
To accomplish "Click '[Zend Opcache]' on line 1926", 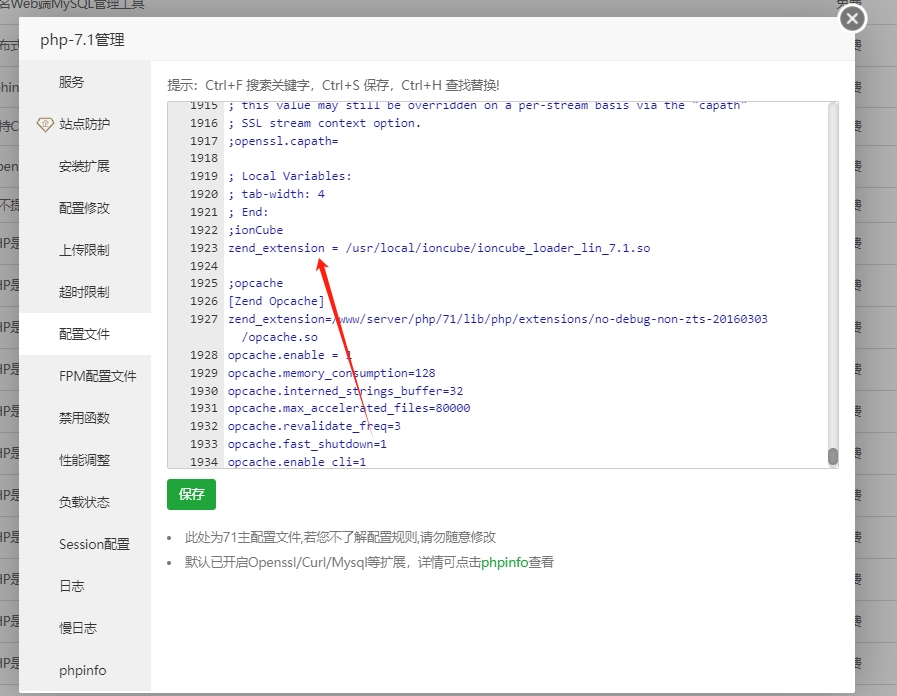I will coord(276,301).
